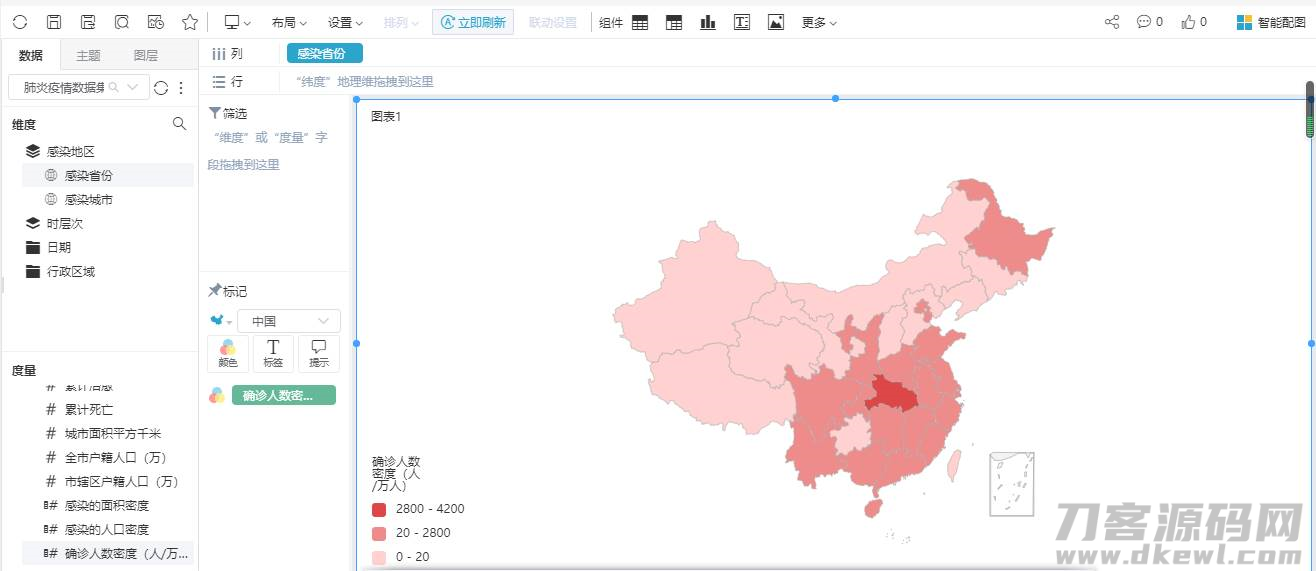
Task: Open the 中国 map region dropdown
Action: pos(289,321)
